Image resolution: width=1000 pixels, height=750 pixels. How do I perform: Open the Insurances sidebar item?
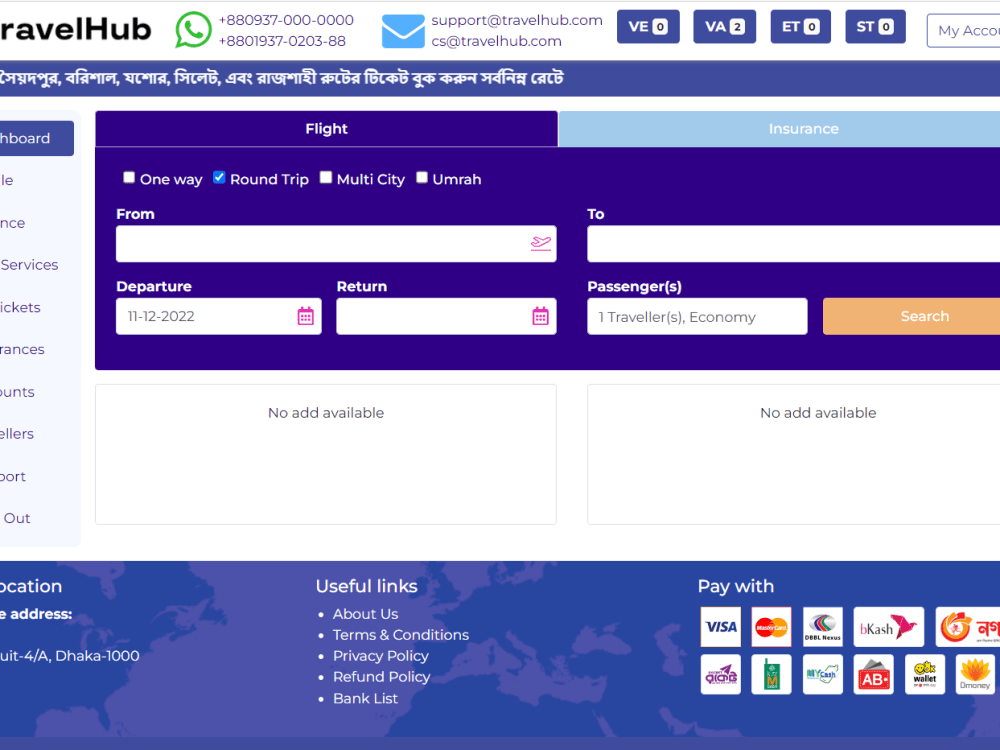pos(22,349)
